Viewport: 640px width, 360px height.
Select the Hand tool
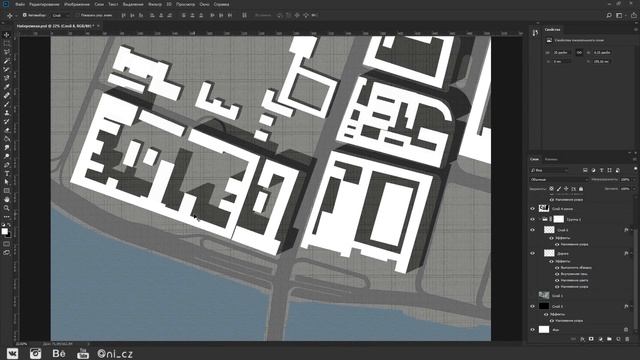pyautogui.click(x=7, y=200)
